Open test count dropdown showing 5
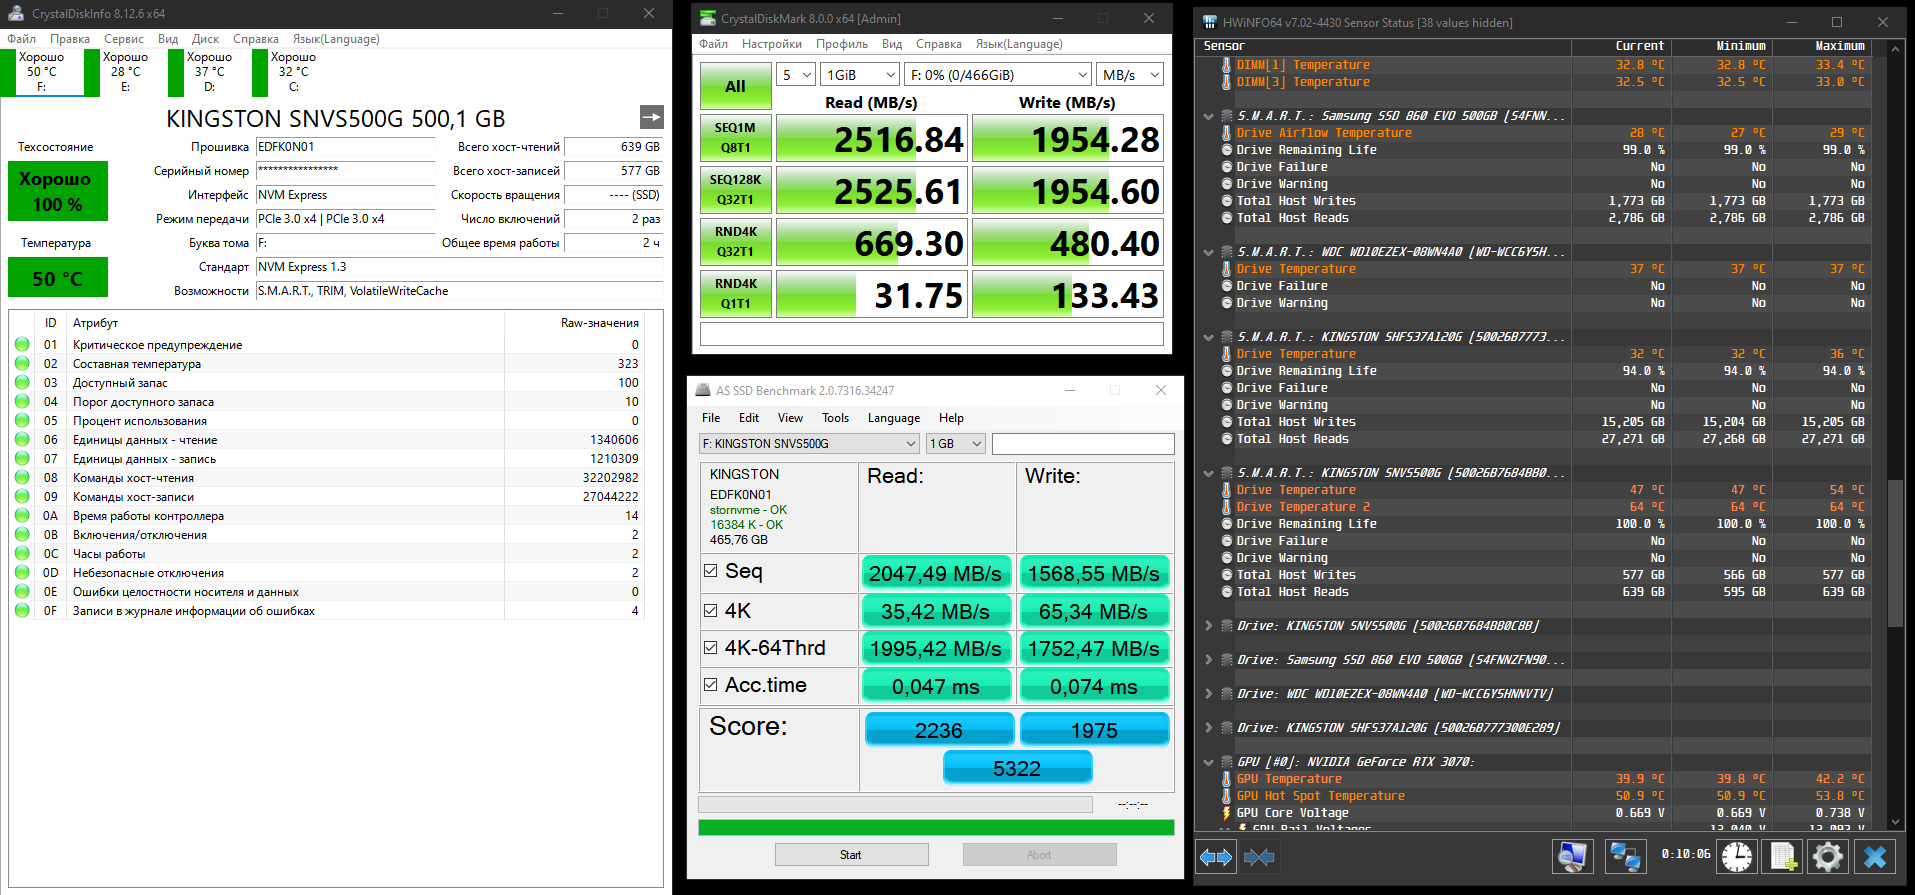 tap(796, 75)
